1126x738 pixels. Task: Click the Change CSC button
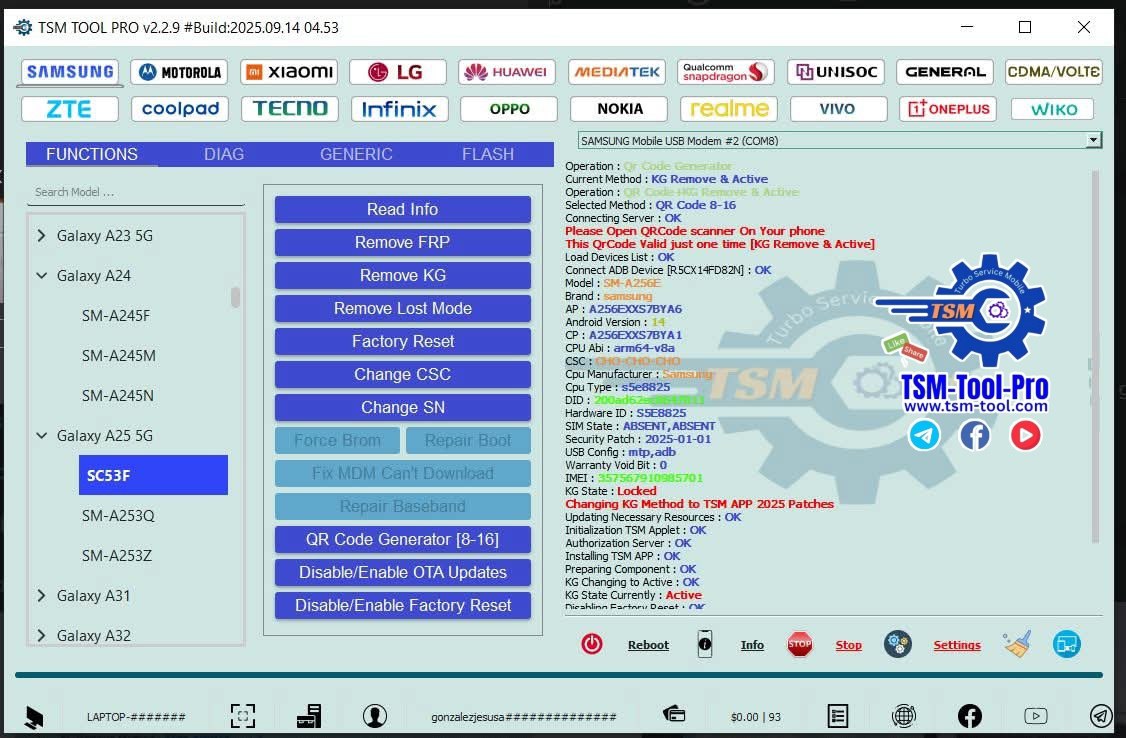pyautogui.click(x=403, y=375)
